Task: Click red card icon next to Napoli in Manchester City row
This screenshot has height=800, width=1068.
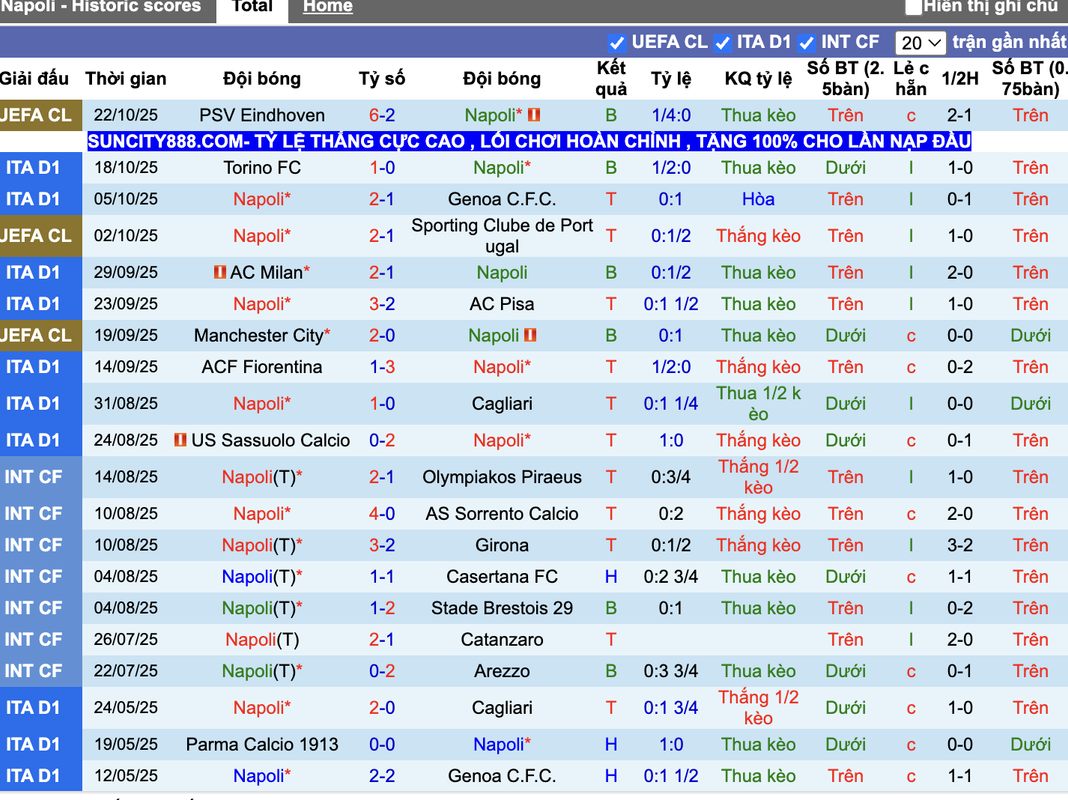Action: coord(530,336)
